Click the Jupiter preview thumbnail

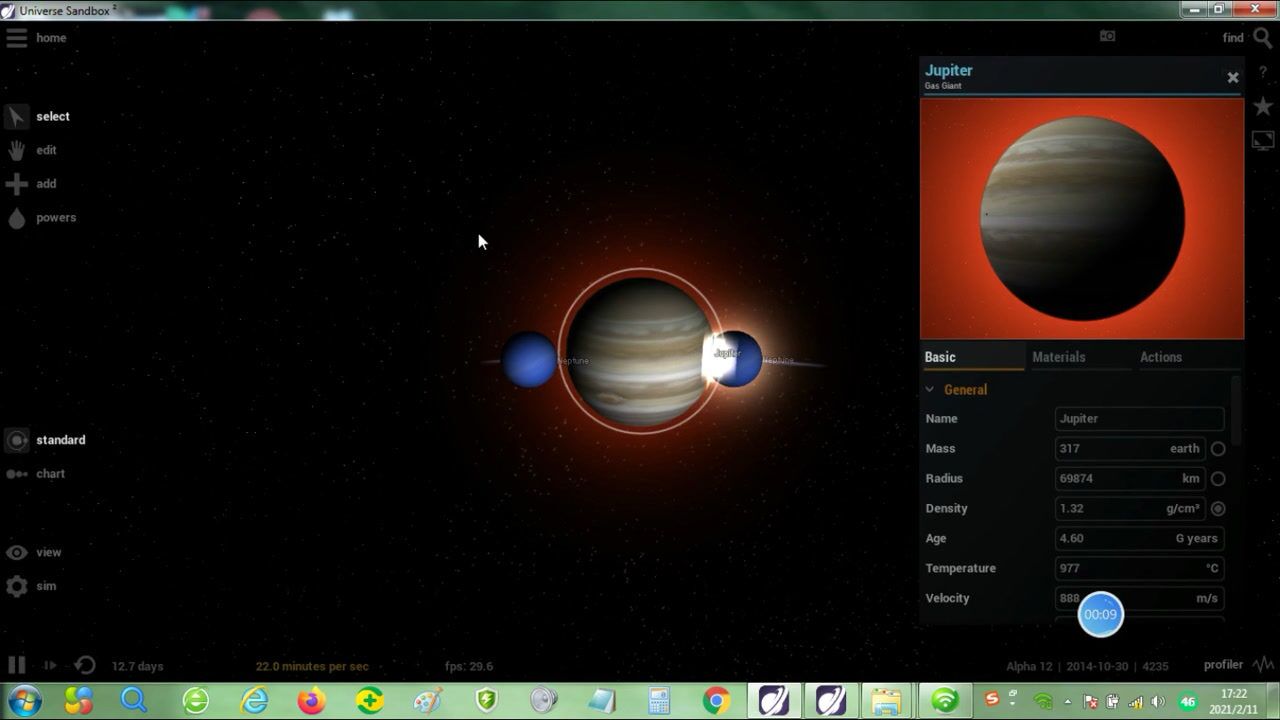pos(1082,218)
